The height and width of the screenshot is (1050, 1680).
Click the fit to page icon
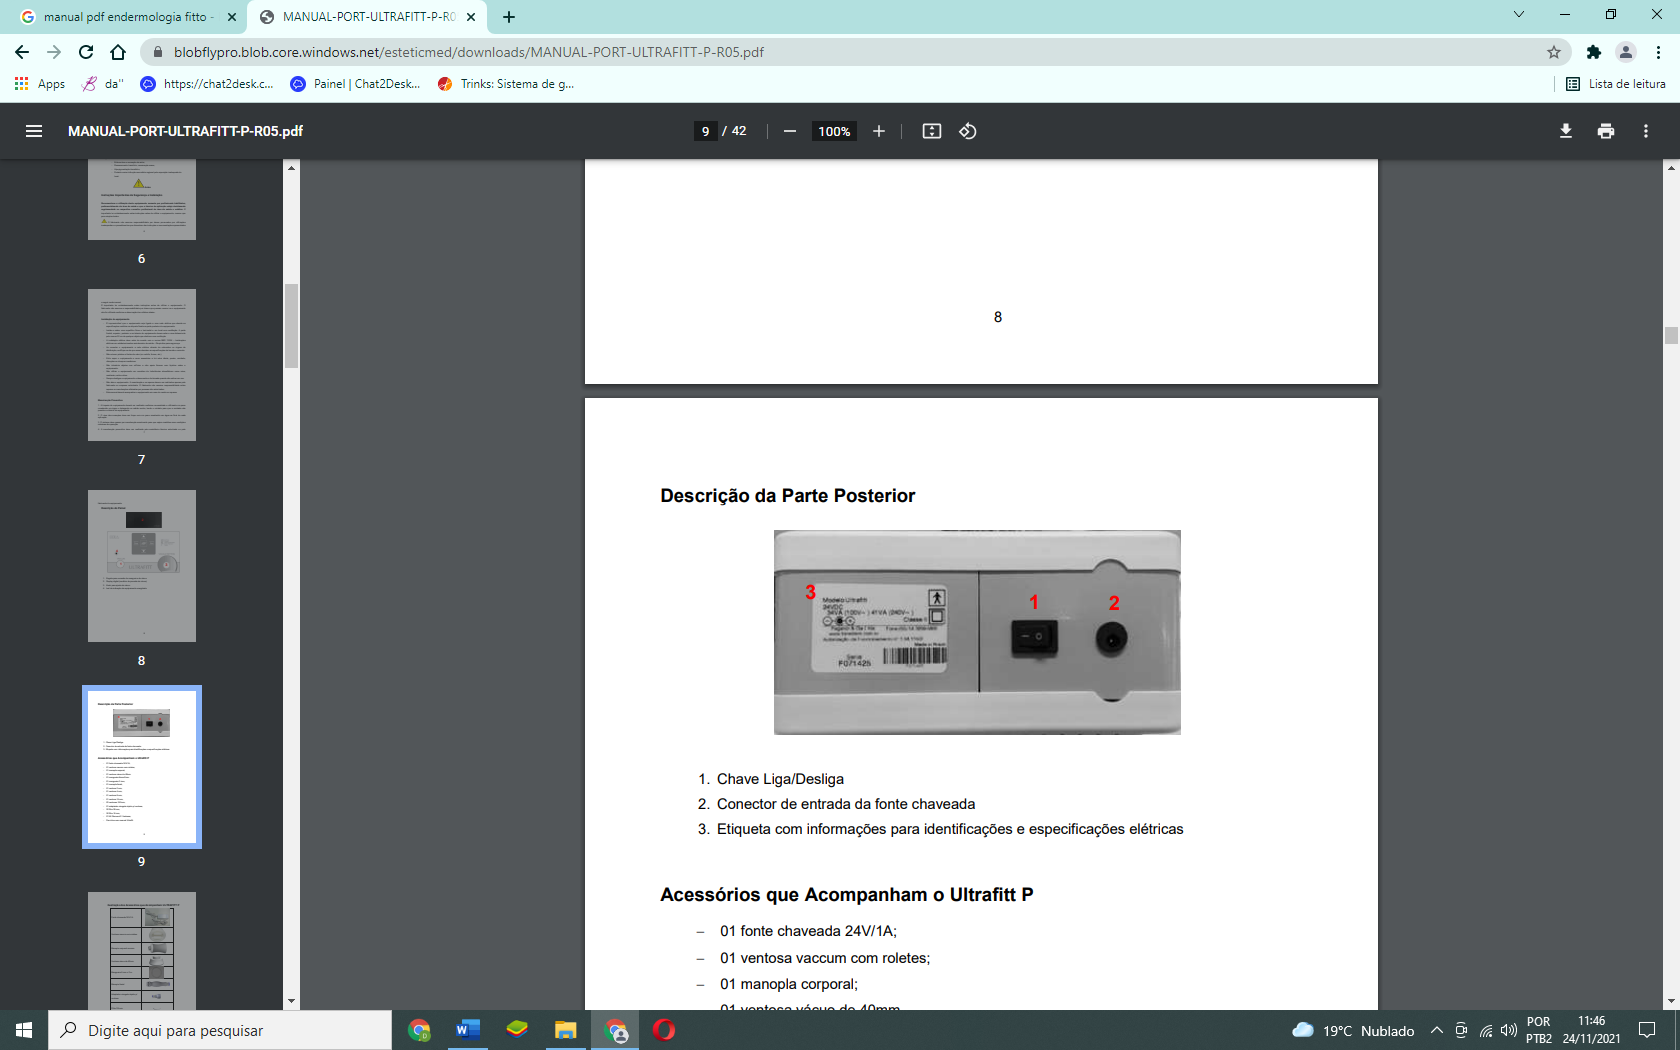click(932, 131)
